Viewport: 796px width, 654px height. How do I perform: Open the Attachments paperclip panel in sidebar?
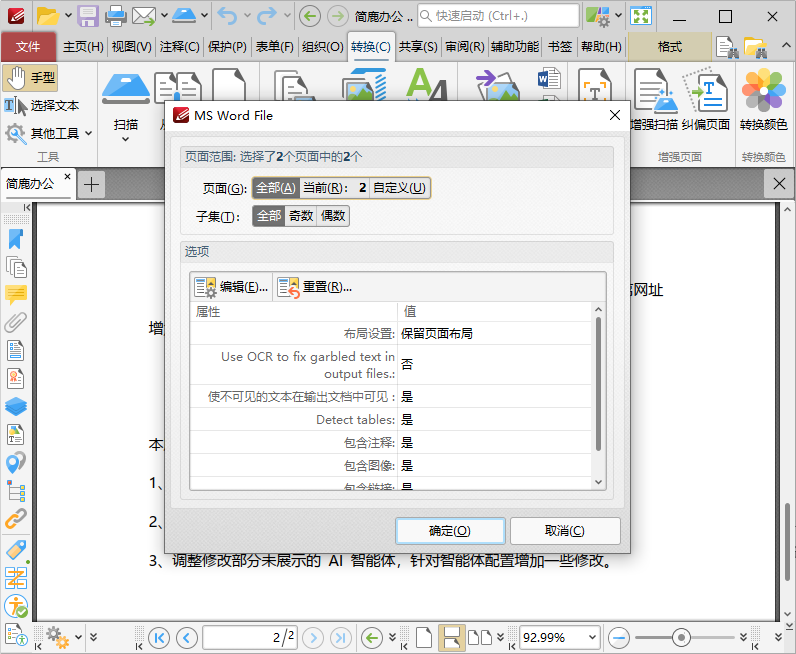tap(16, 322)
